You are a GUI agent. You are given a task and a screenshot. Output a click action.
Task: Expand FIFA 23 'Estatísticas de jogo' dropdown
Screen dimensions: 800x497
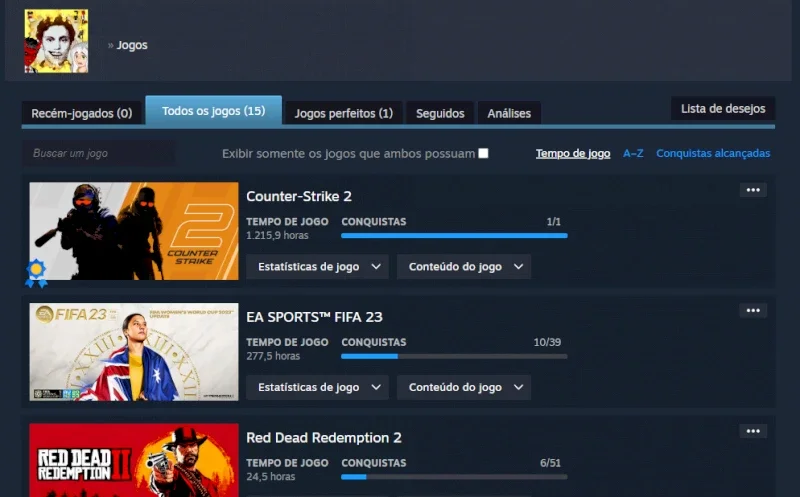pos(317,387)
